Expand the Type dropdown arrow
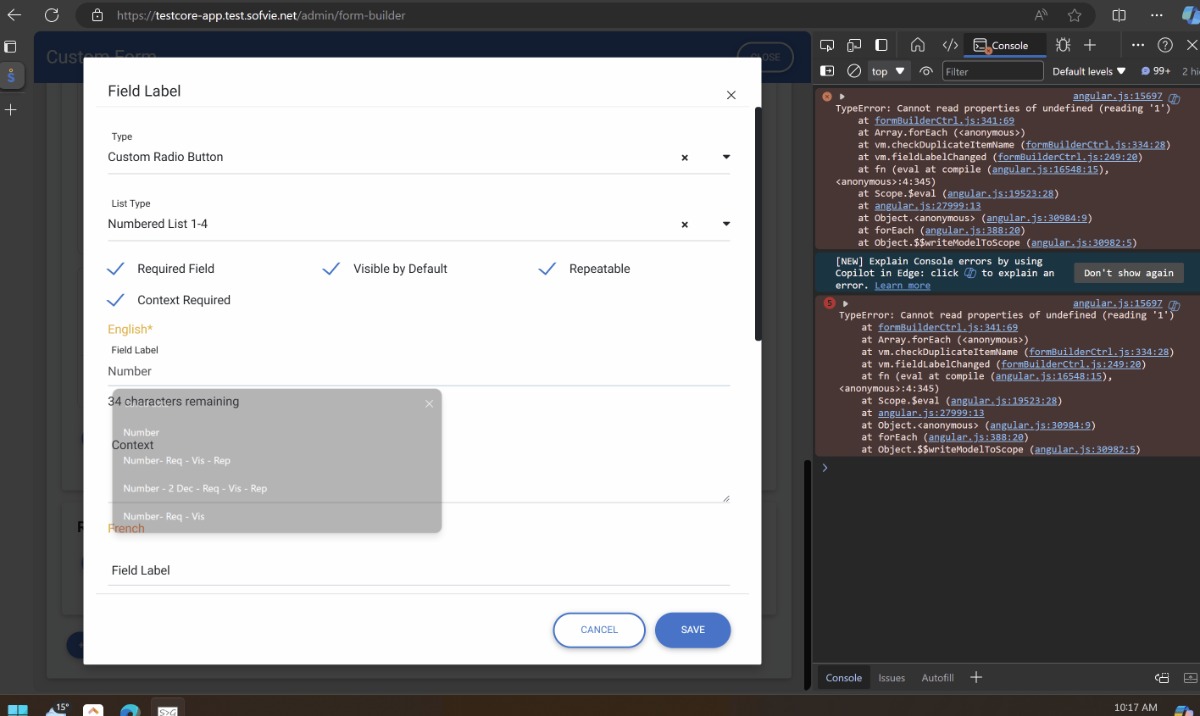Image resolution: width=1200 pixels, height=716 pixels. tap(726, 157)
